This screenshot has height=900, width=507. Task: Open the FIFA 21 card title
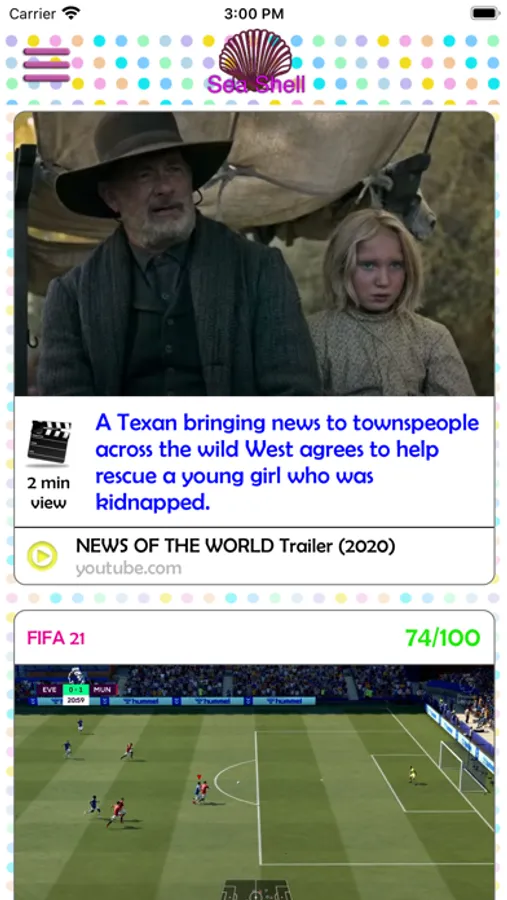coord(56,638)
